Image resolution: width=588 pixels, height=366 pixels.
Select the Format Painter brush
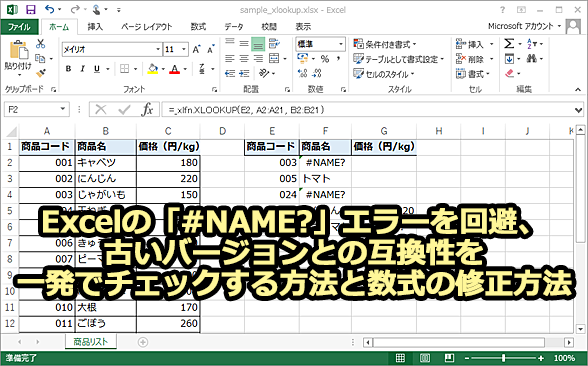tap(40, 73)
